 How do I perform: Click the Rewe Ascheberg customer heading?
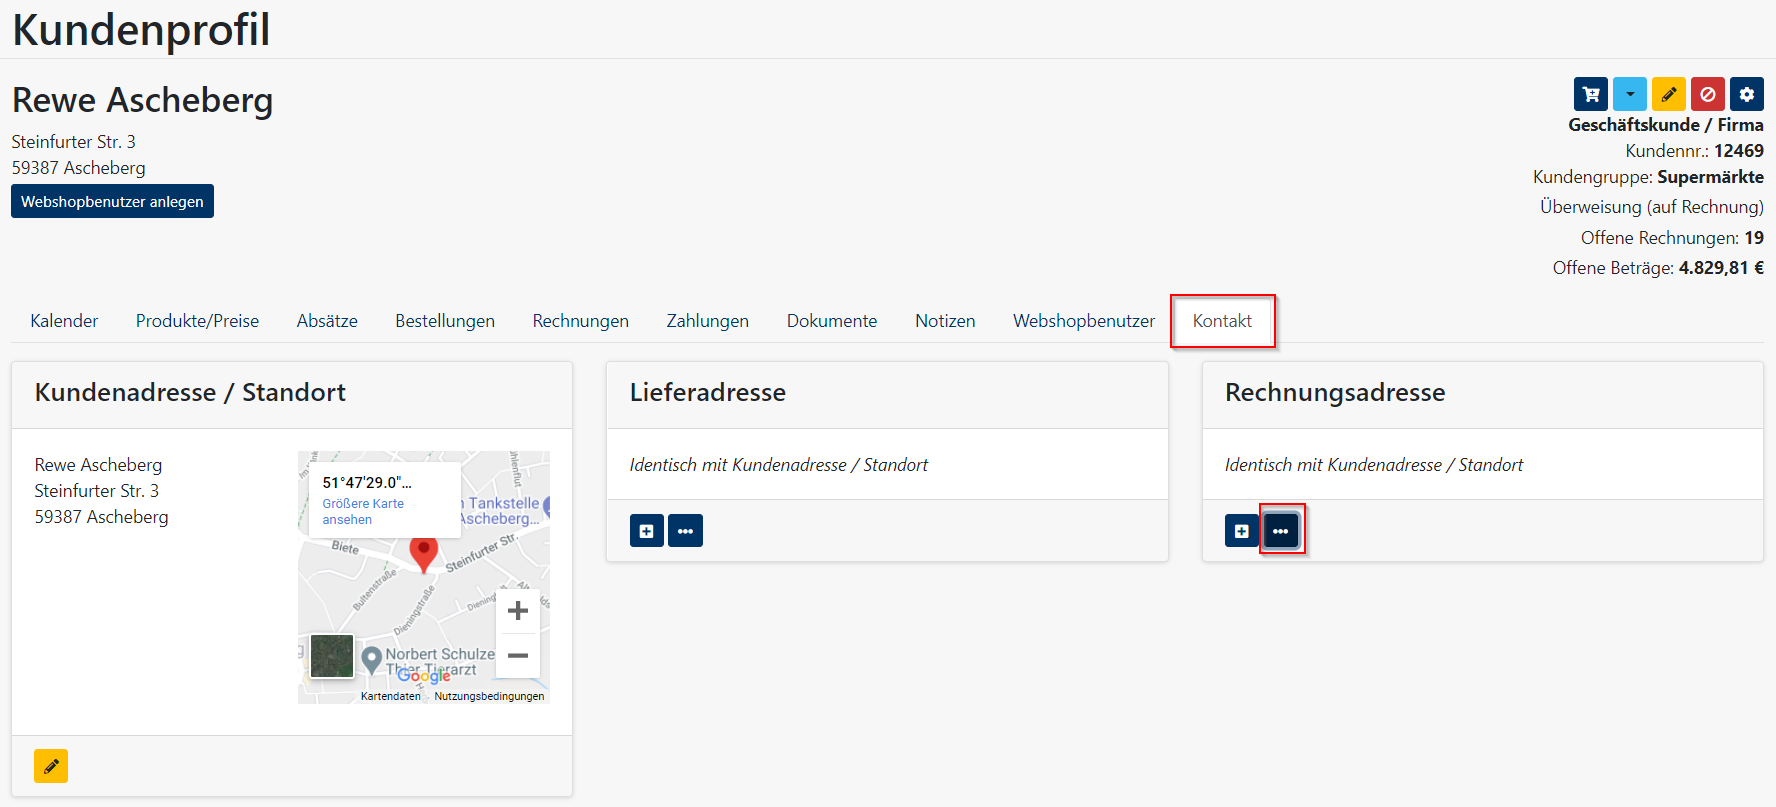[142, 100]
